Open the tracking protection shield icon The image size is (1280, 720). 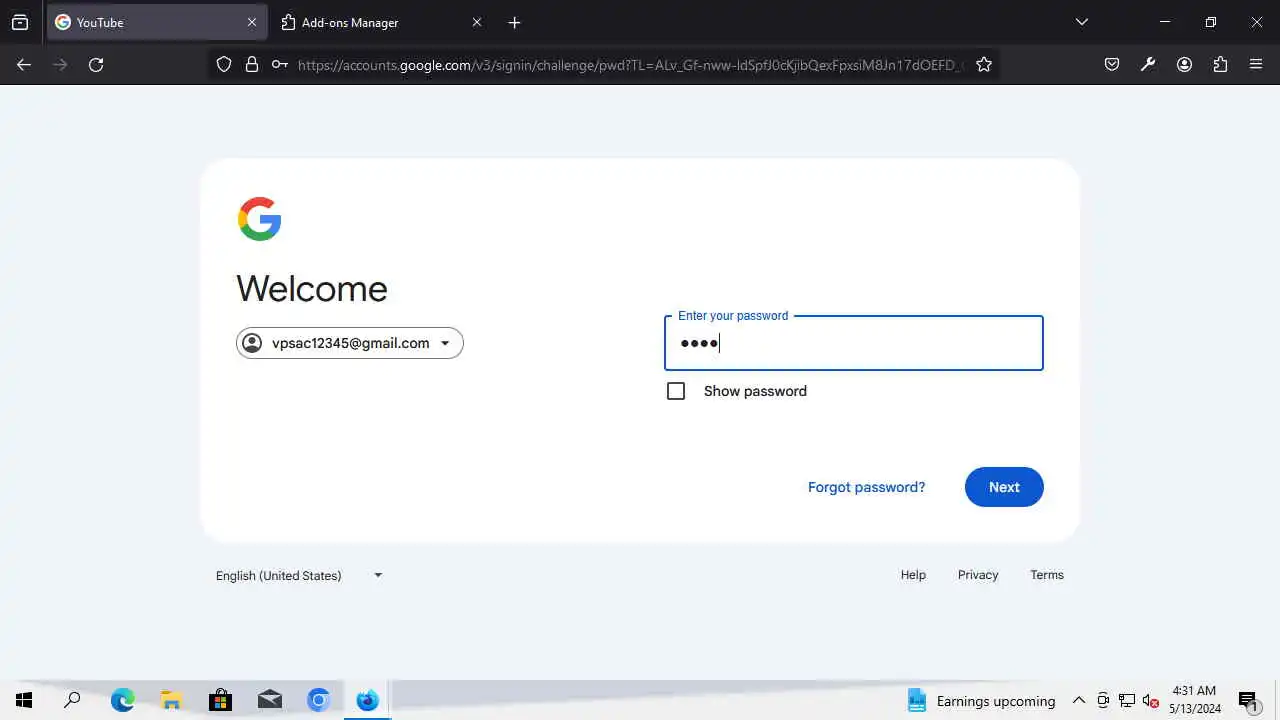click(224, 64)
